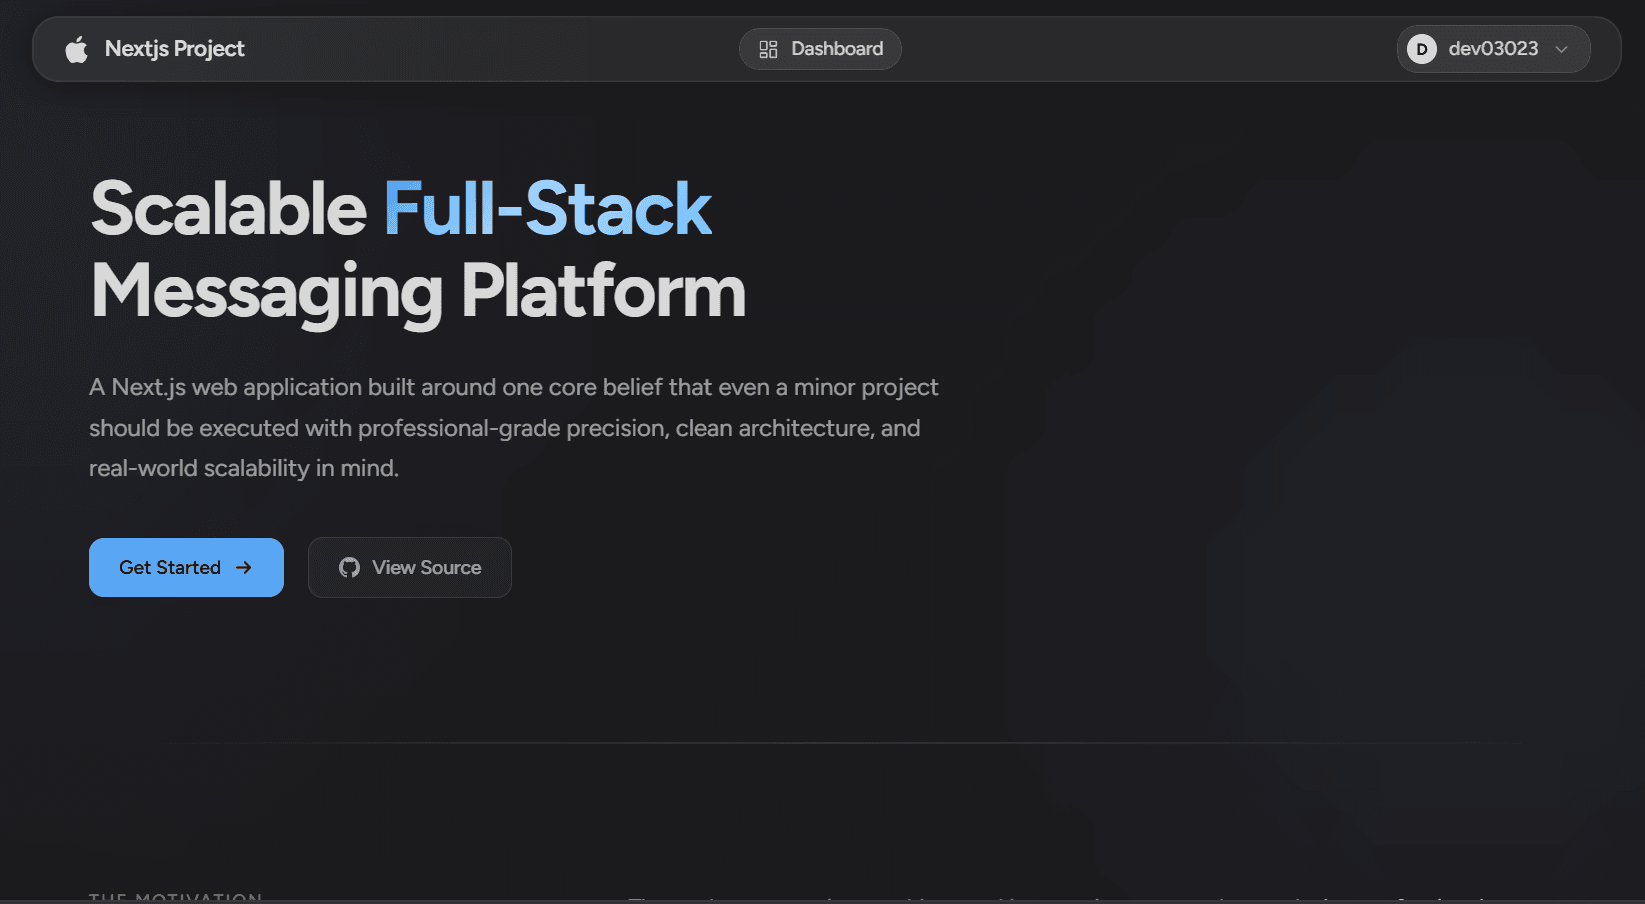Open the Nextjs Project home link
Image resolution: width=1645 pixels, height=904 pixels.
[x=155, y=49]
